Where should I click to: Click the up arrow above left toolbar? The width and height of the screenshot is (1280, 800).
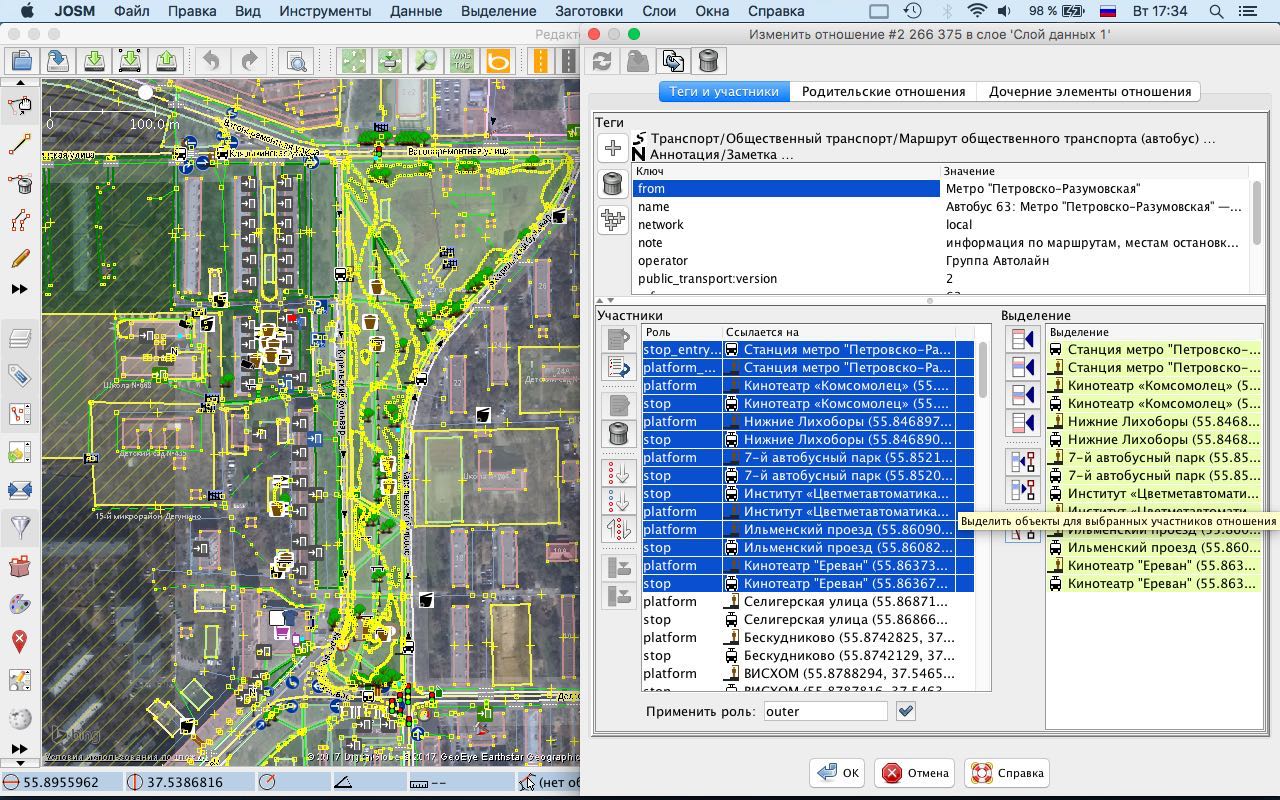tap(20, 83)
